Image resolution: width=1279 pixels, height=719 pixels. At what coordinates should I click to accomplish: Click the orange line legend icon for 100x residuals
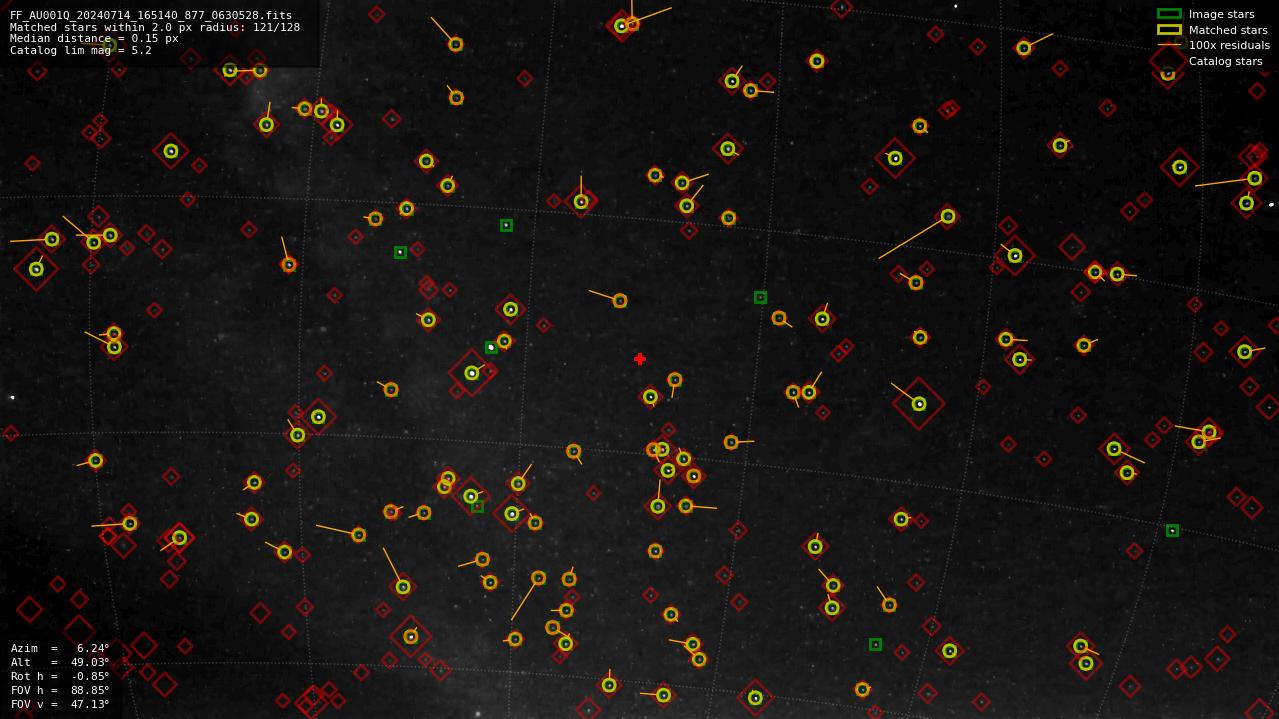point(1169,45)
